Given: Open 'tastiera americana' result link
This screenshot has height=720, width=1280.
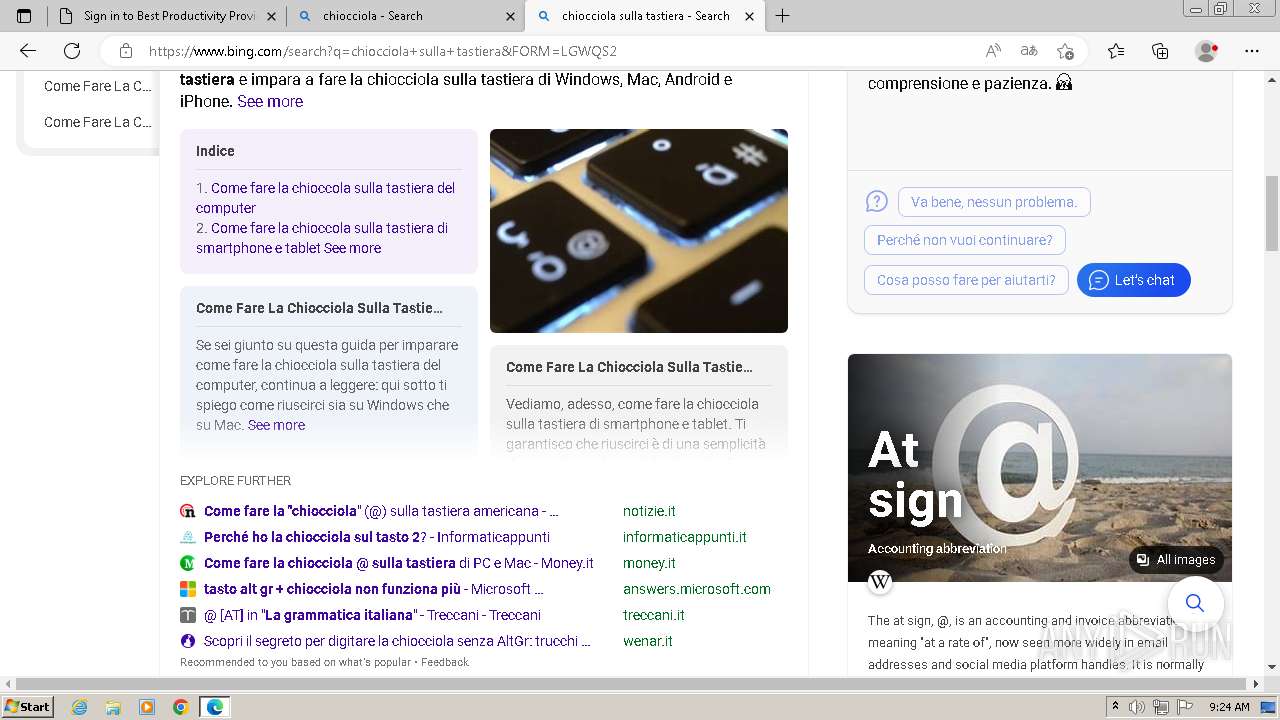Looking at the screenshot, I should click(x=381, y=511).
